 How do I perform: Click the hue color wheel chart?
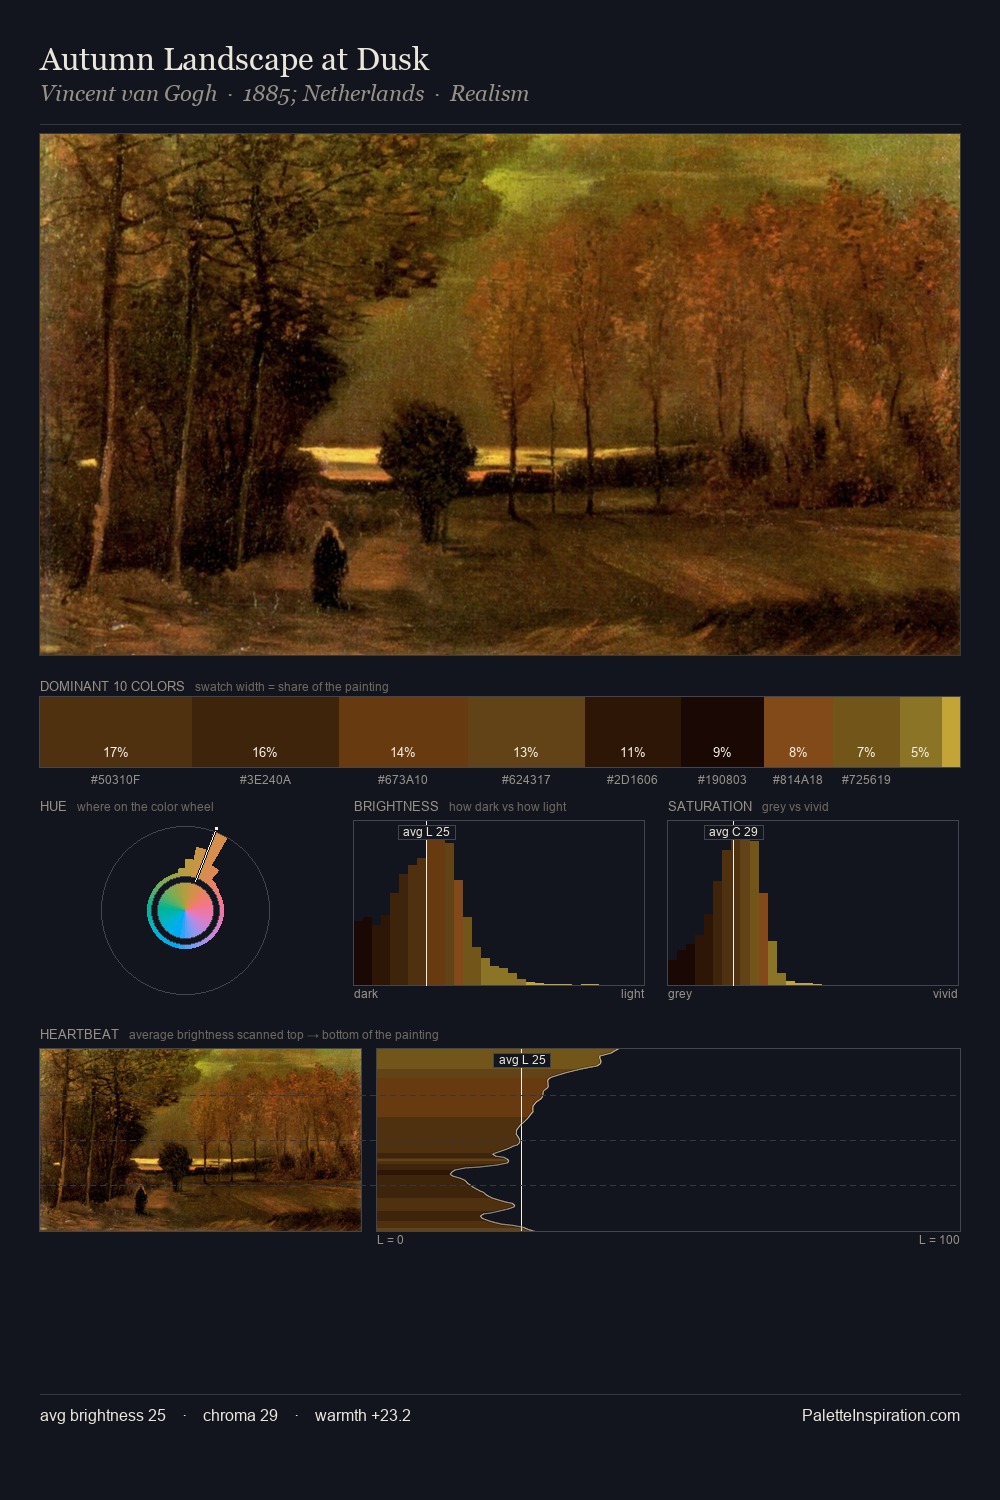[x=185, y=910]
